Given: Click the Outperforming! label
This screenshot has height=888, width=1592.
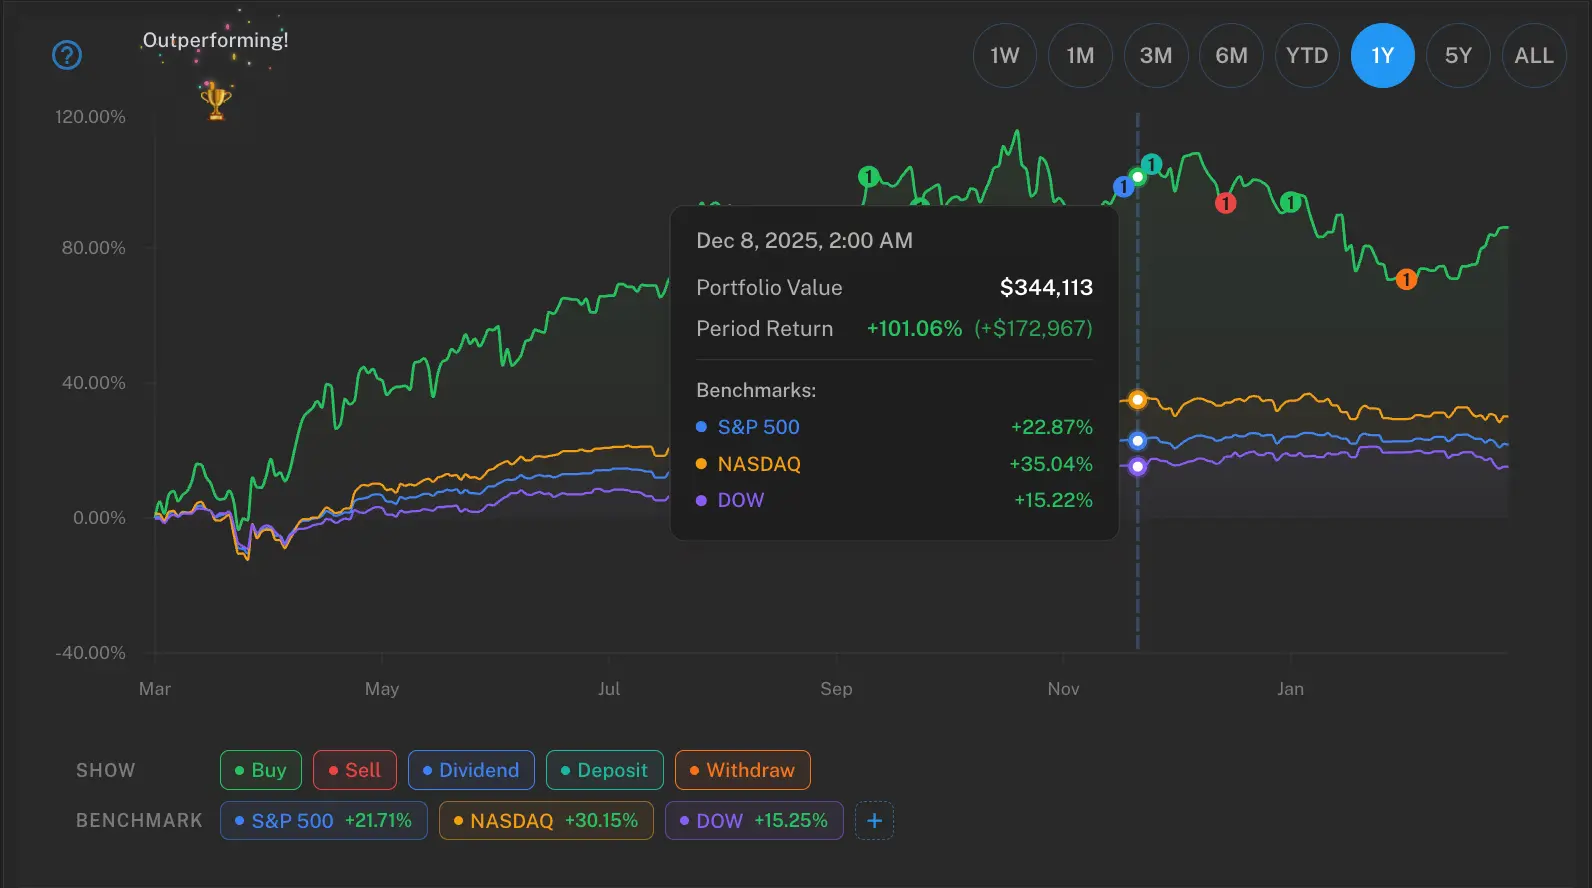Looking at the screenshot, I should click(x=215, y=40).
